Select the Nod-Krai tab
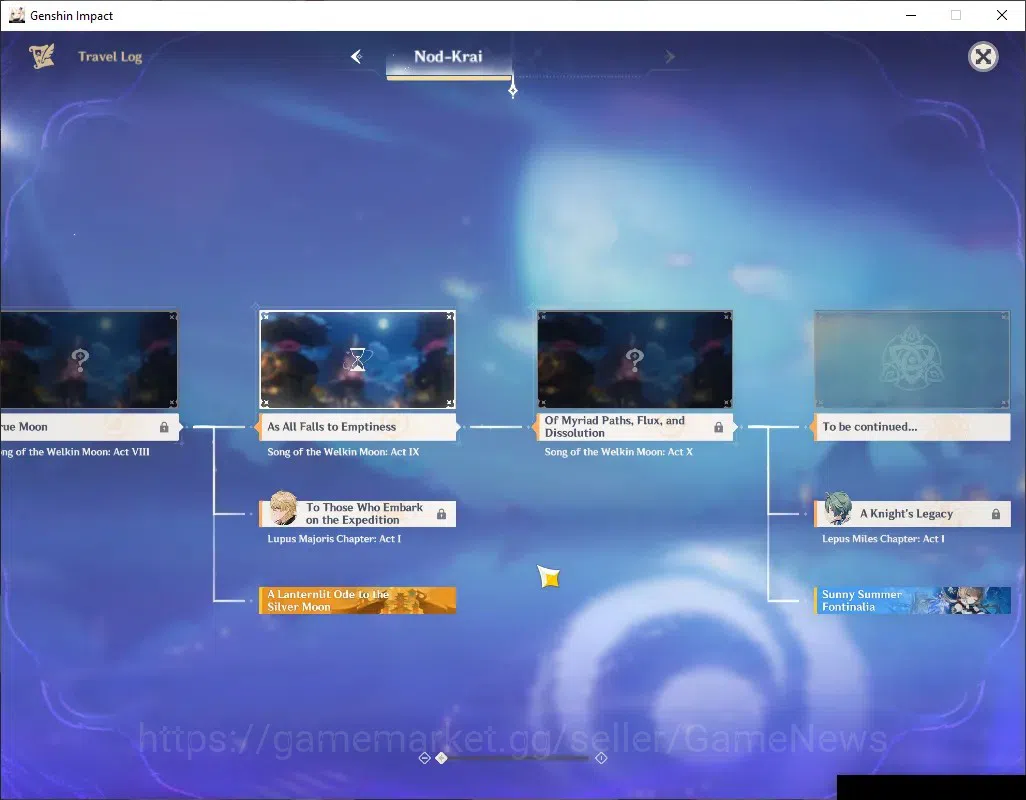This screenshot has width=1026, height=800. click(x=448, y=57)
